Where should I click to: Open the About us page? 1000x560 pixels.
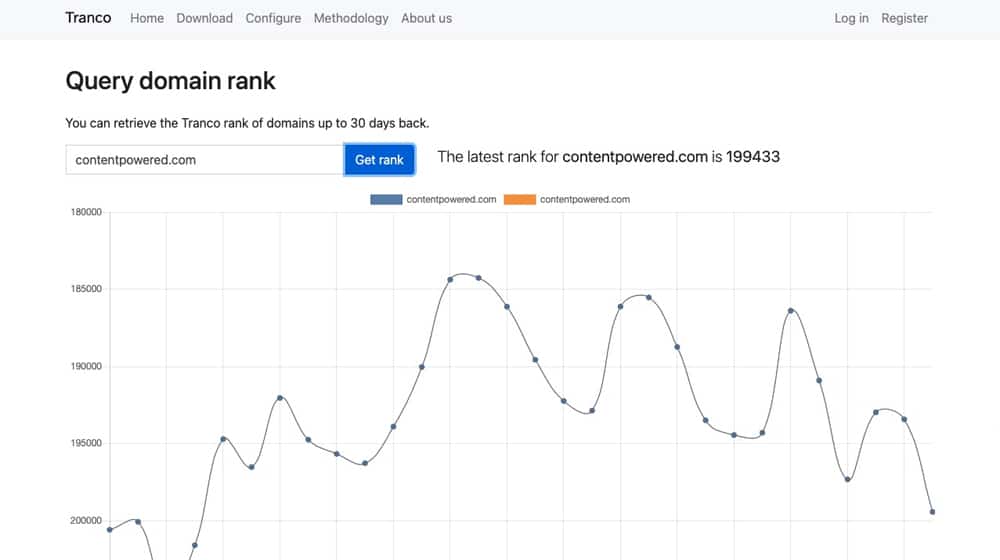426,18
